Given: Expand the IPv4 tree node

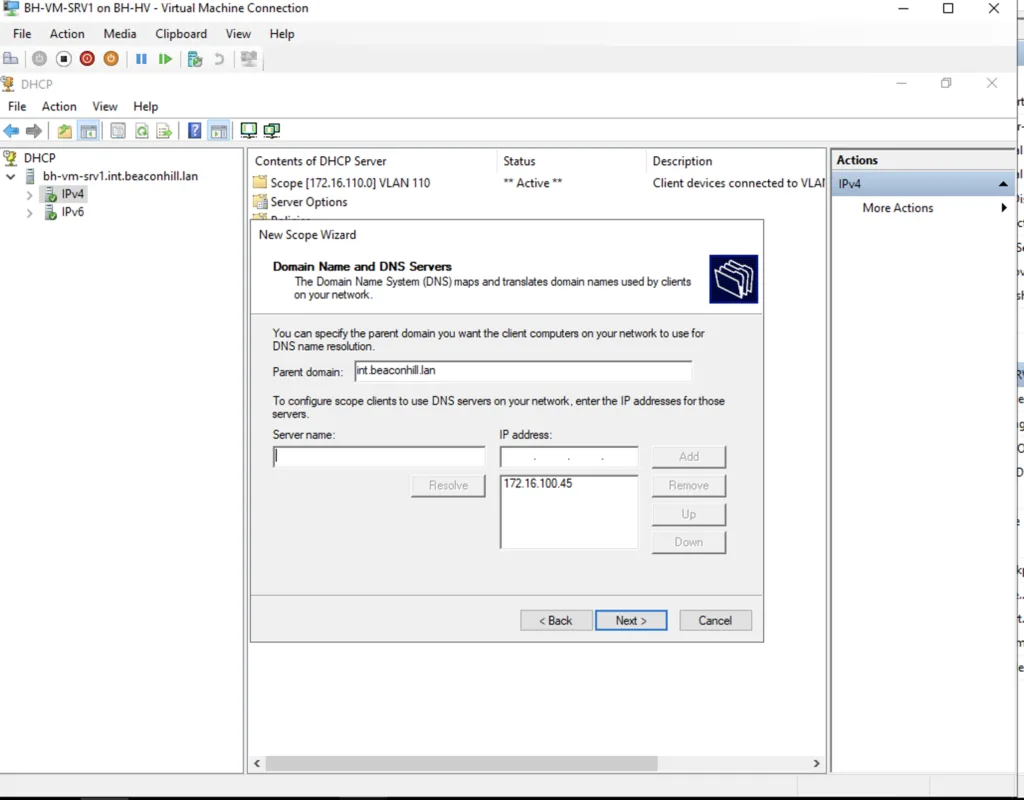Looking at the screenshot, I should click(29, 195).
